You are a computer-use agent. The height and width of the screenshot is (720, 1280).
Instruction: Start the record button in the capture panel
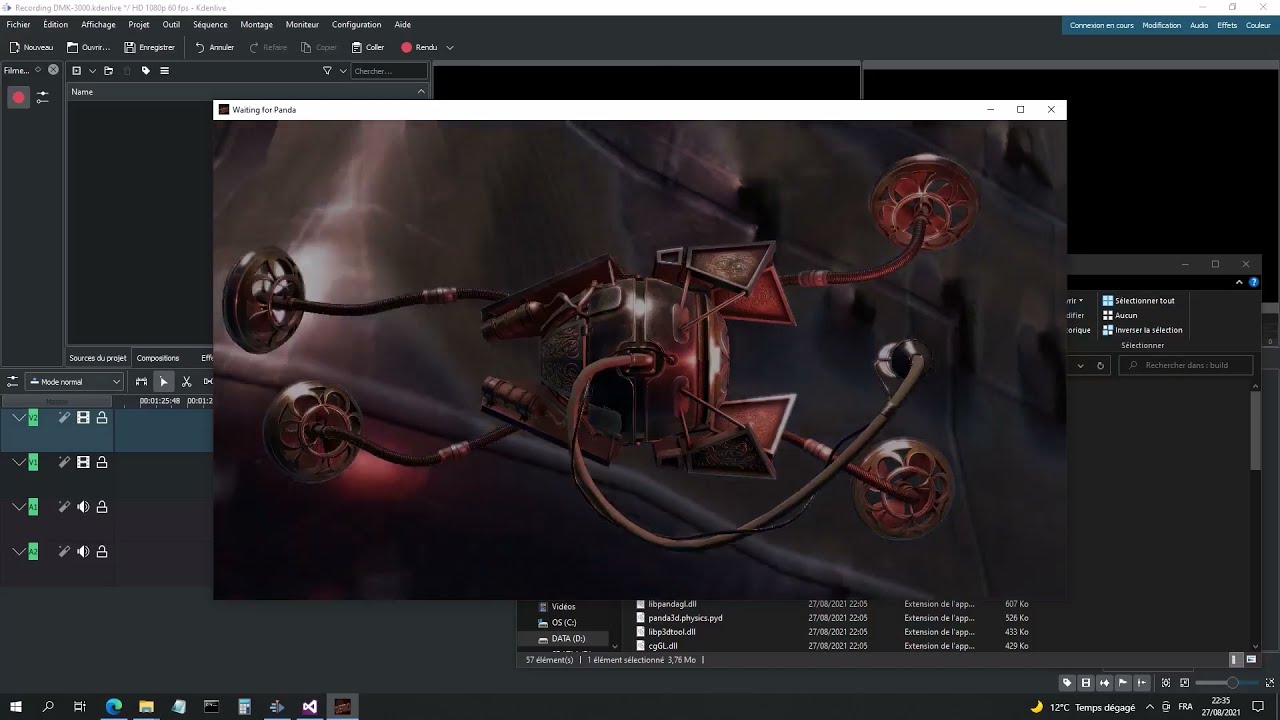[x=18, y=97]
